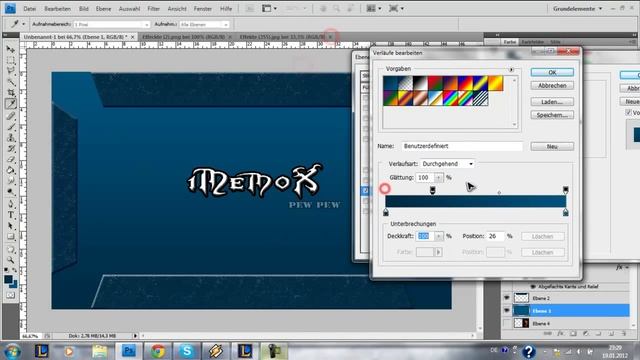
Task: Select the Pen tool
Action: click(11, 204)
